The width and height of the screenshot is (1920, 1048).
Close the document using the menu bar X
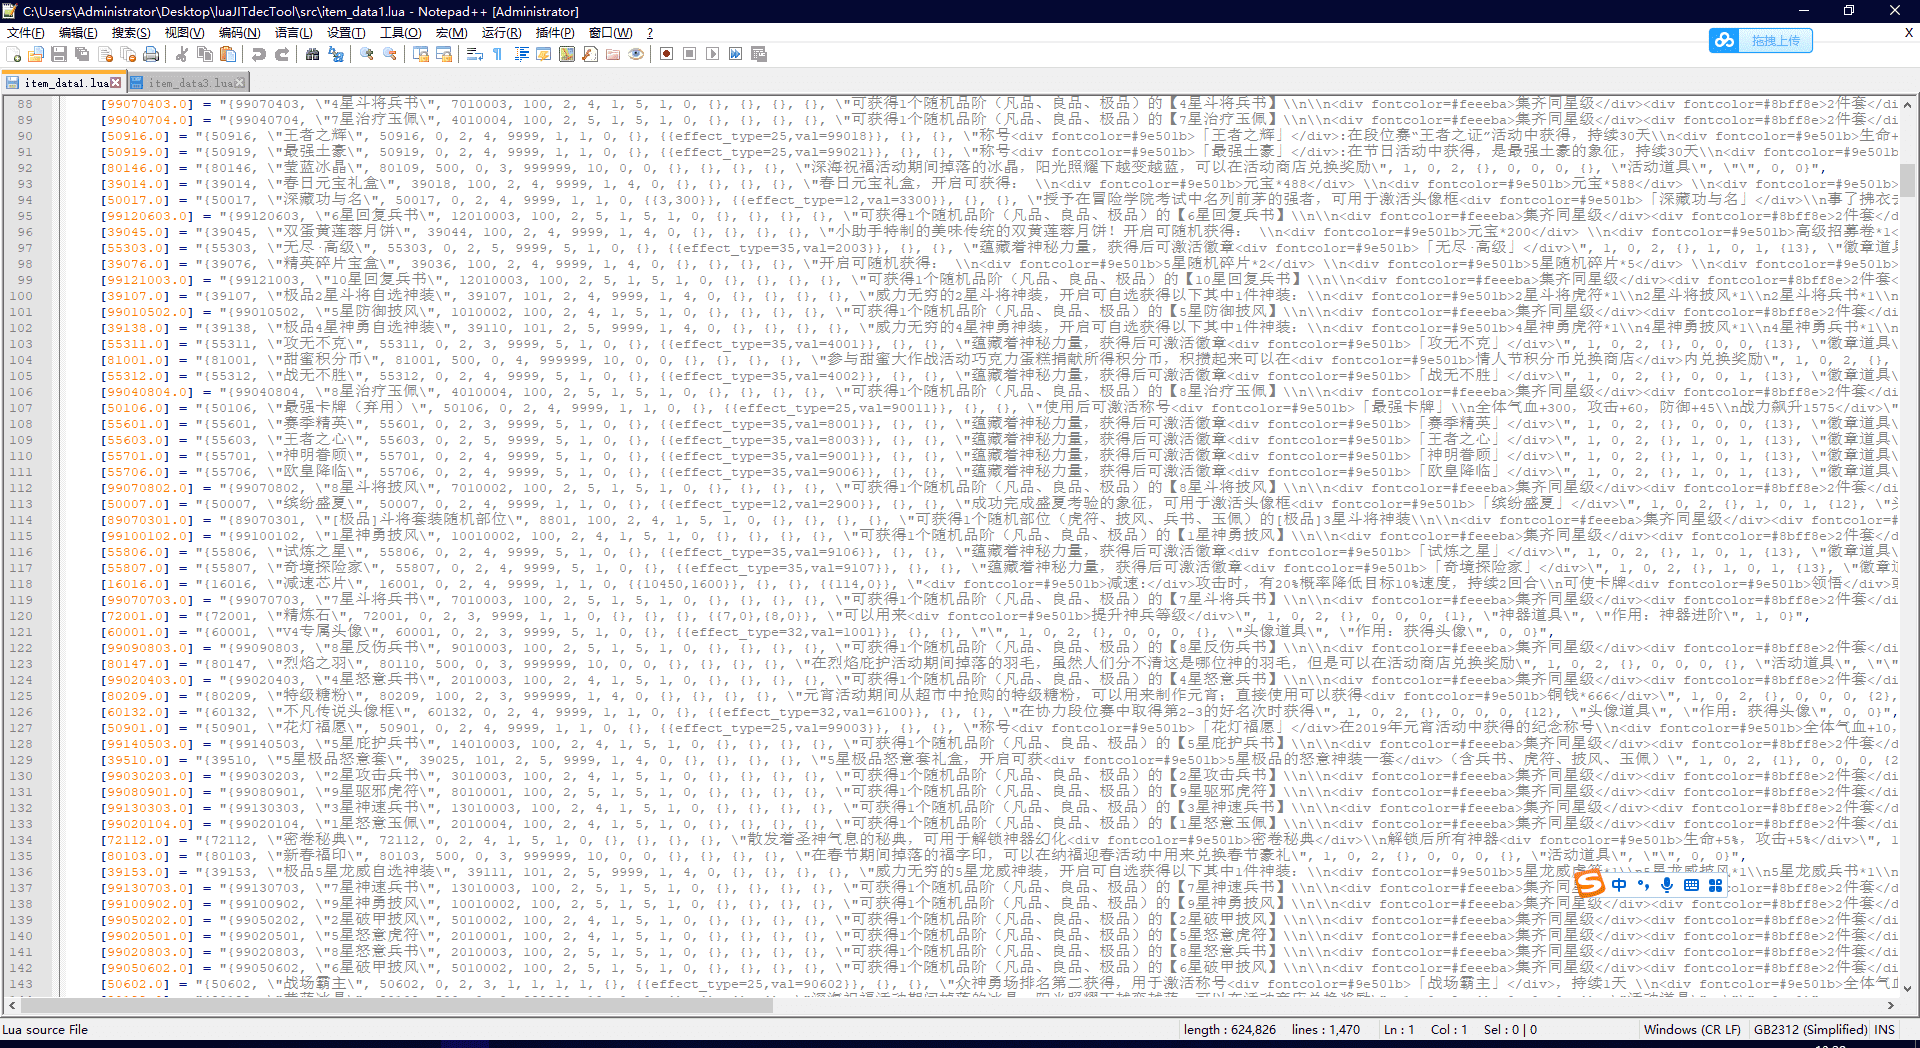click(1908, 33)
